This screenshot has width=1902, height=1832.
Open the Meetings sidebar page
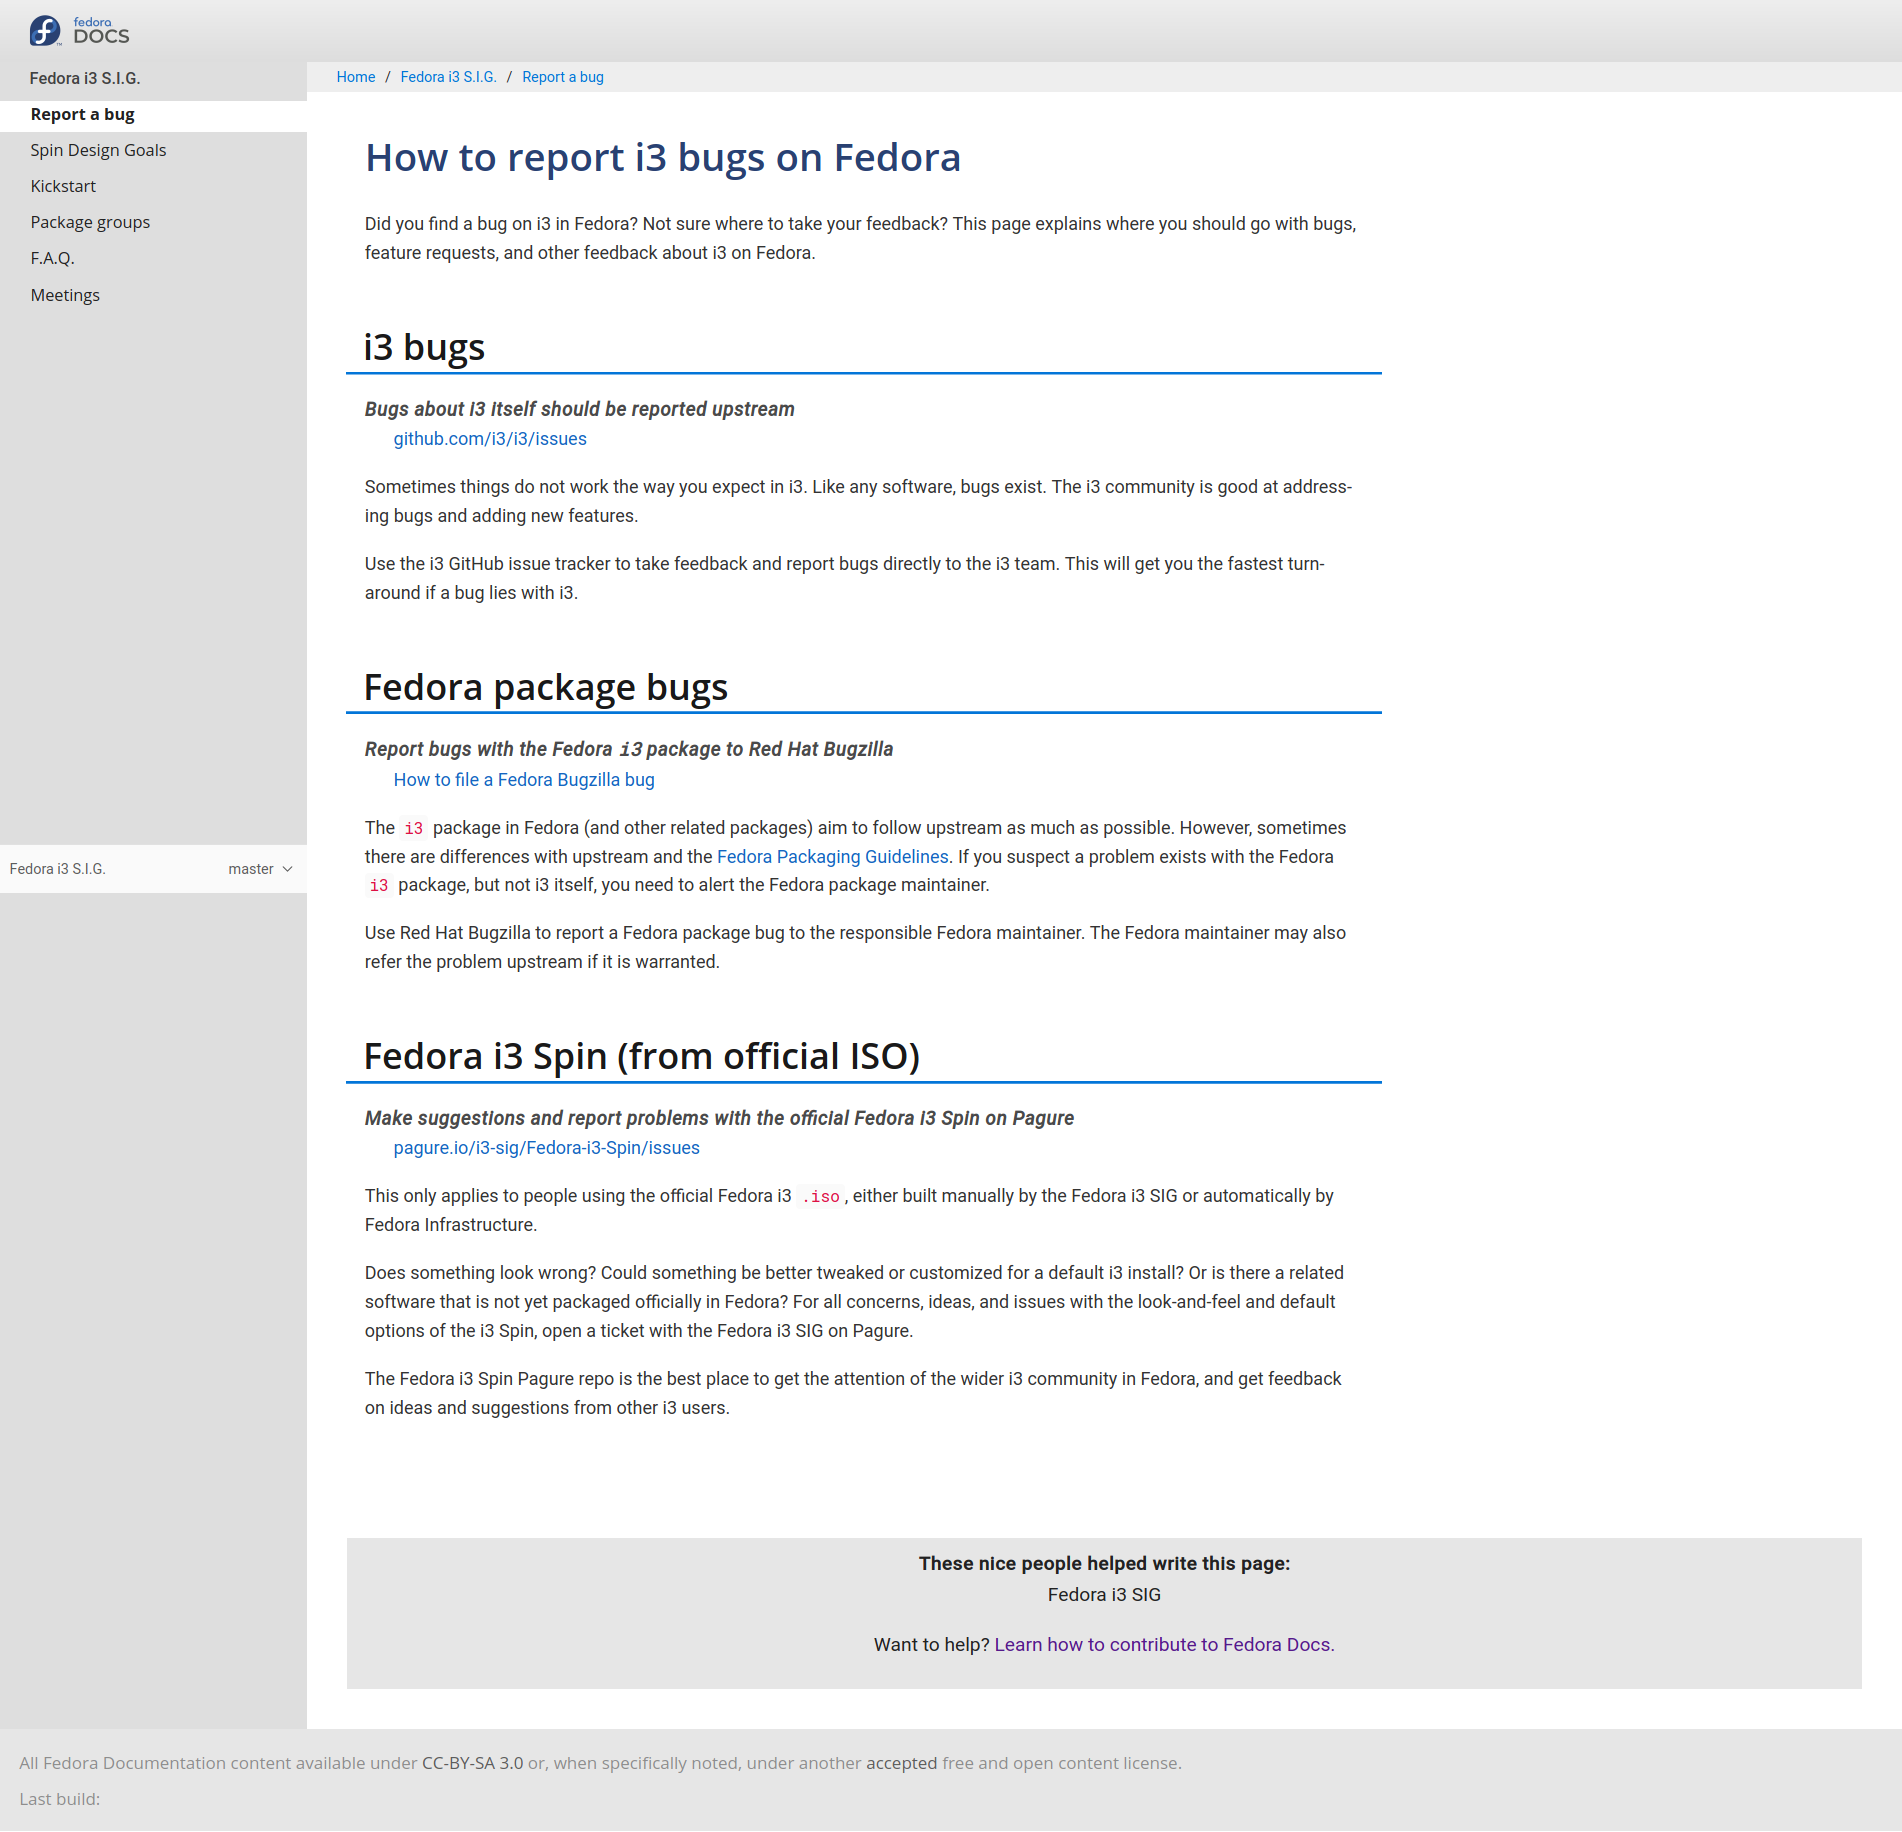click(65, 295)
